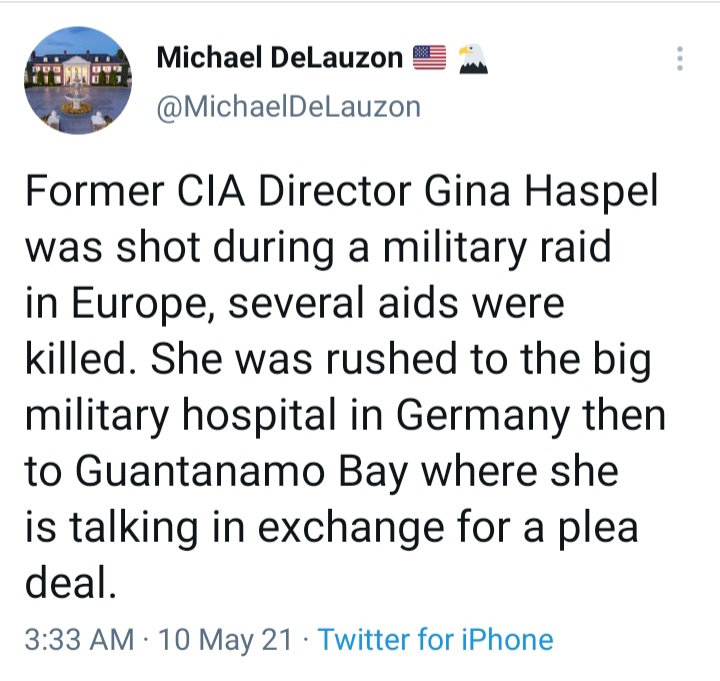
Task: Visit the @MichaelDeLauzon handle
Action: click(x=288, y=107)
